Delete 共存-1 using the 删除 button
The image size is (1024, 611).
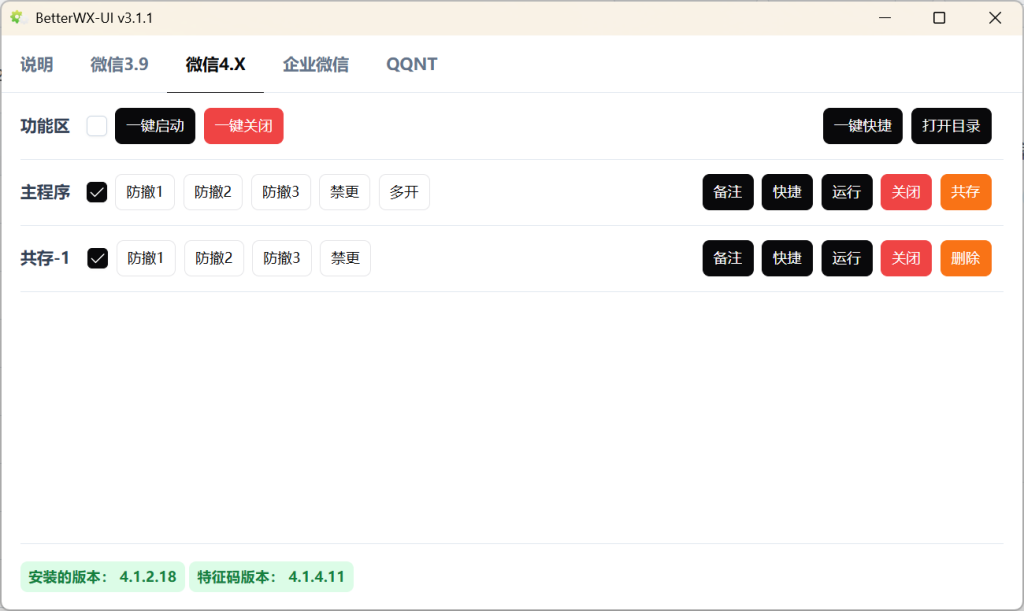(x=965, y=257)
